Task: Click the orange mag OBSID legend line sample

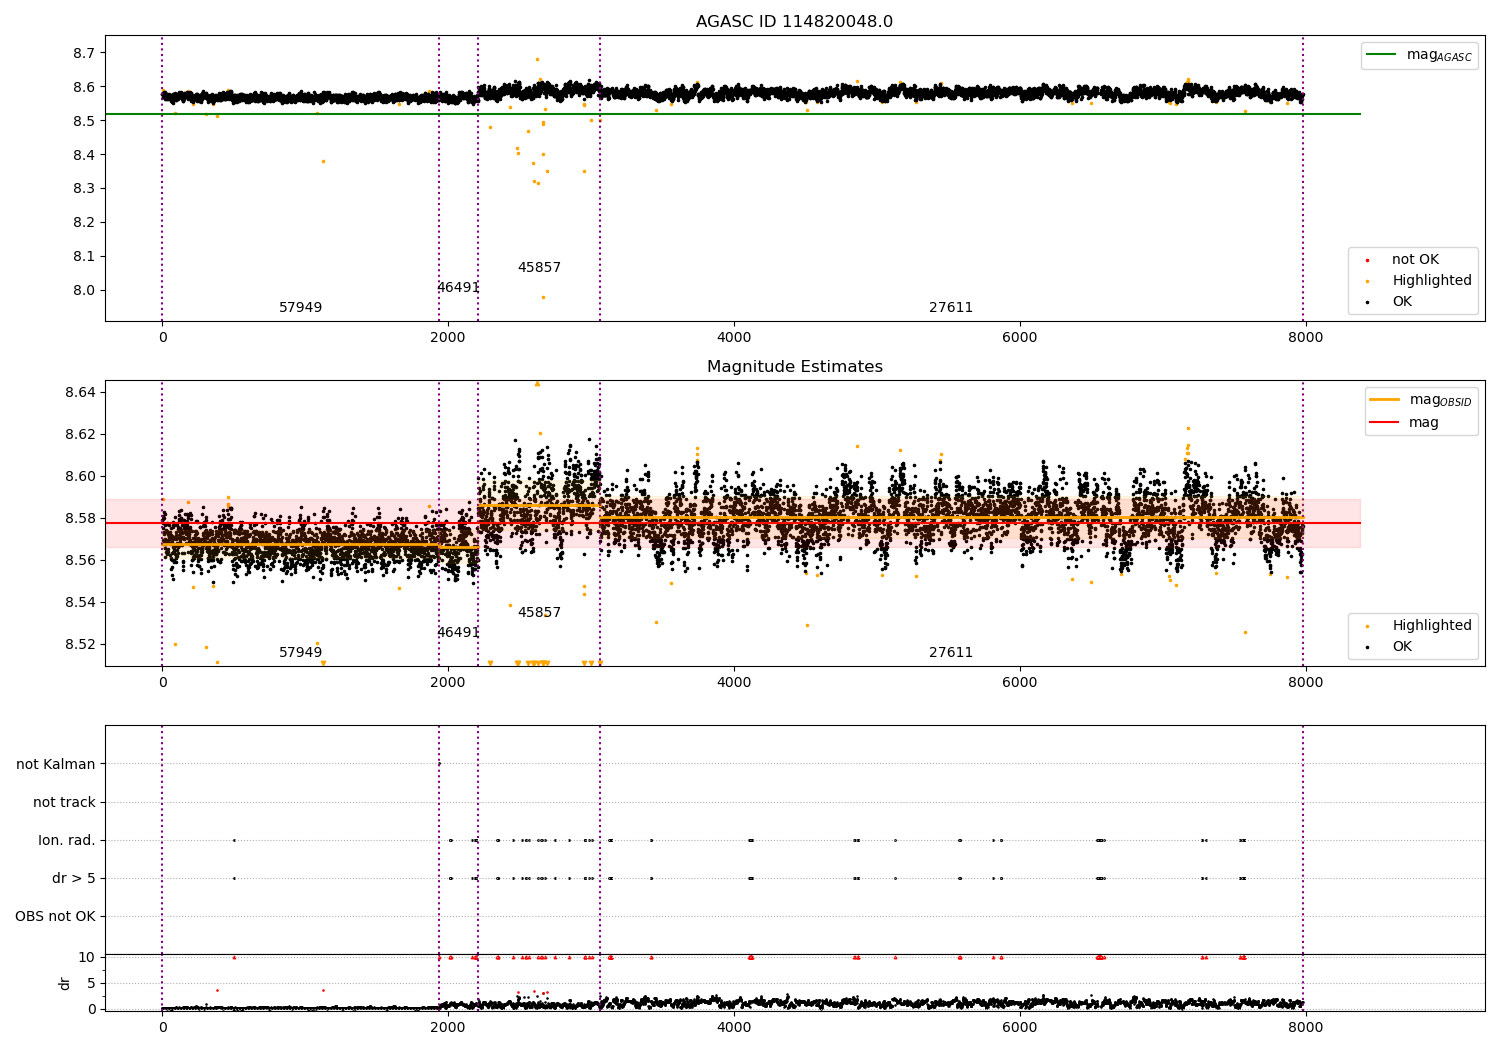Action: point(1384,400)
